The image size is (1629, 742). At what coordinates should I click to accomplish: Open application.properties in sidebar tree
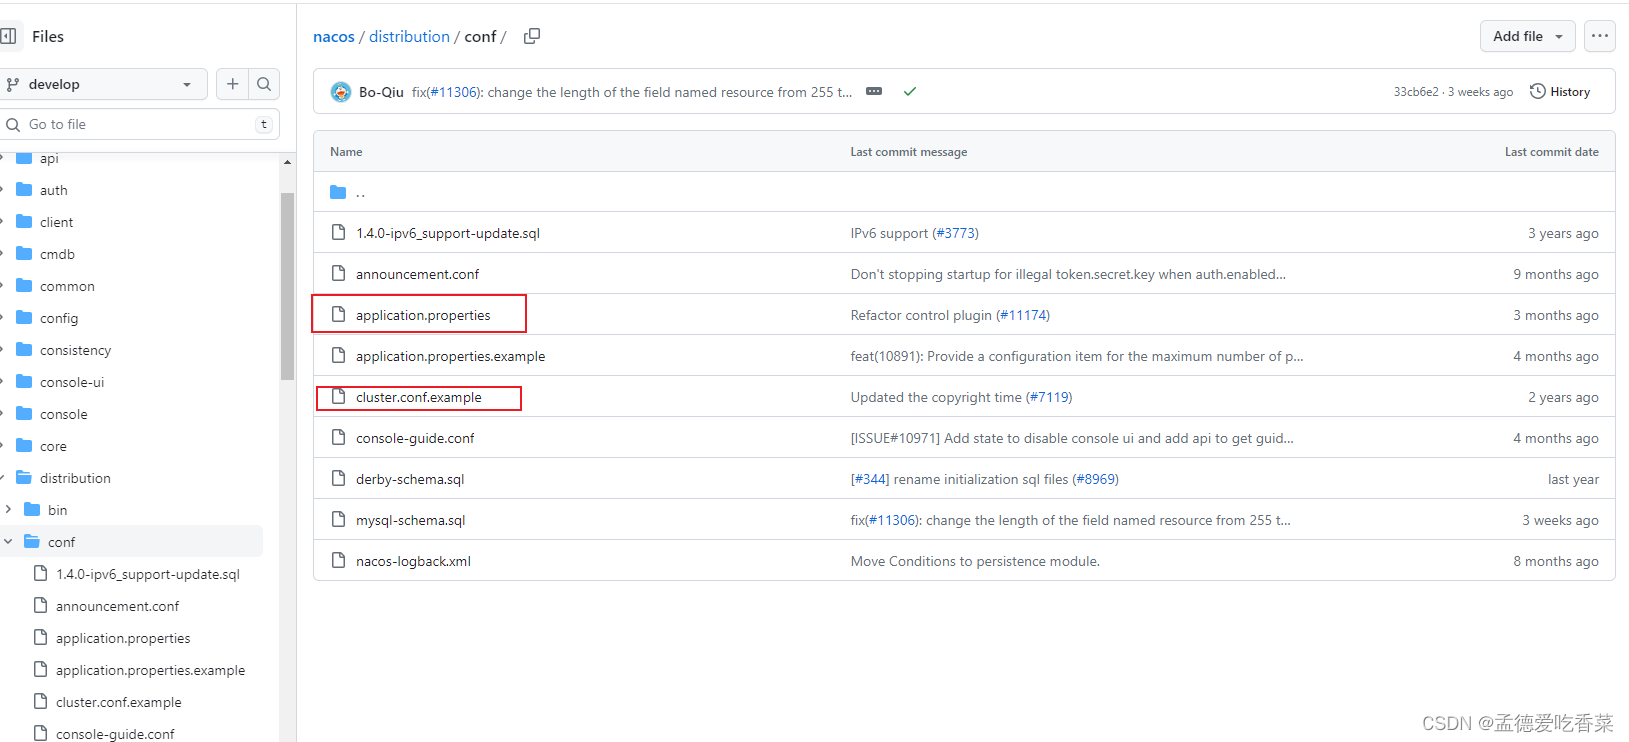(x=123, y=638)
